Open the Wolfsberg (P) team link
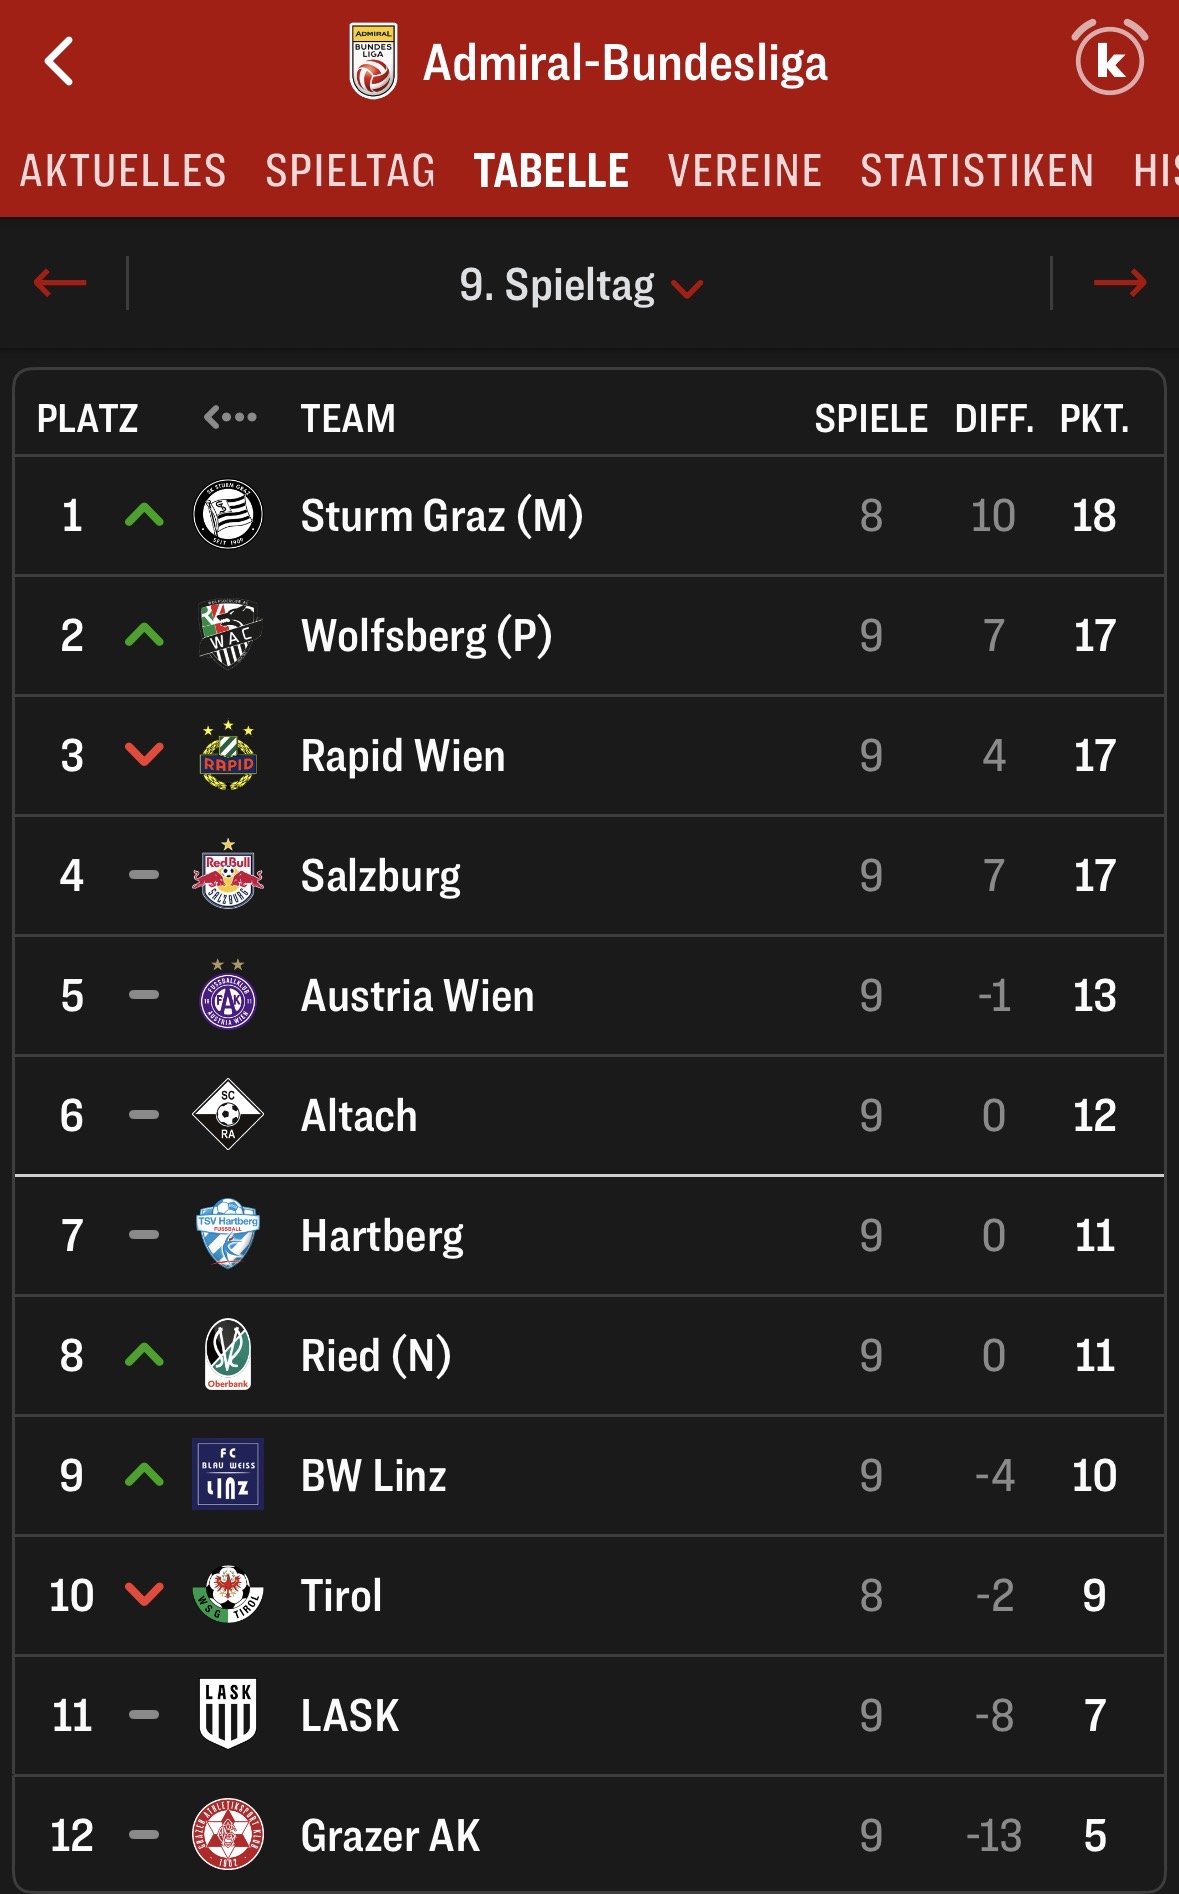The height and width of the screenshot is (1894, 1179). [426, 636]
